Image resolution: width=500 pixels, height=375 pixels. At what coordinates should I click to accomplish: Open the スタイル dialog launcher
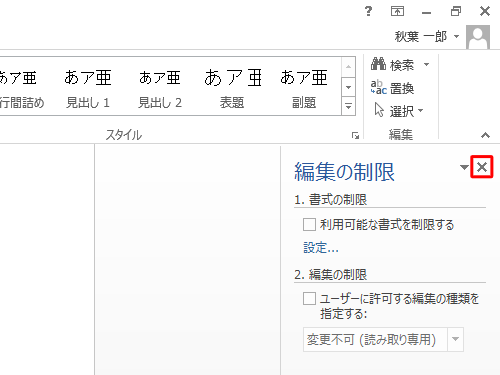(355, 135)
